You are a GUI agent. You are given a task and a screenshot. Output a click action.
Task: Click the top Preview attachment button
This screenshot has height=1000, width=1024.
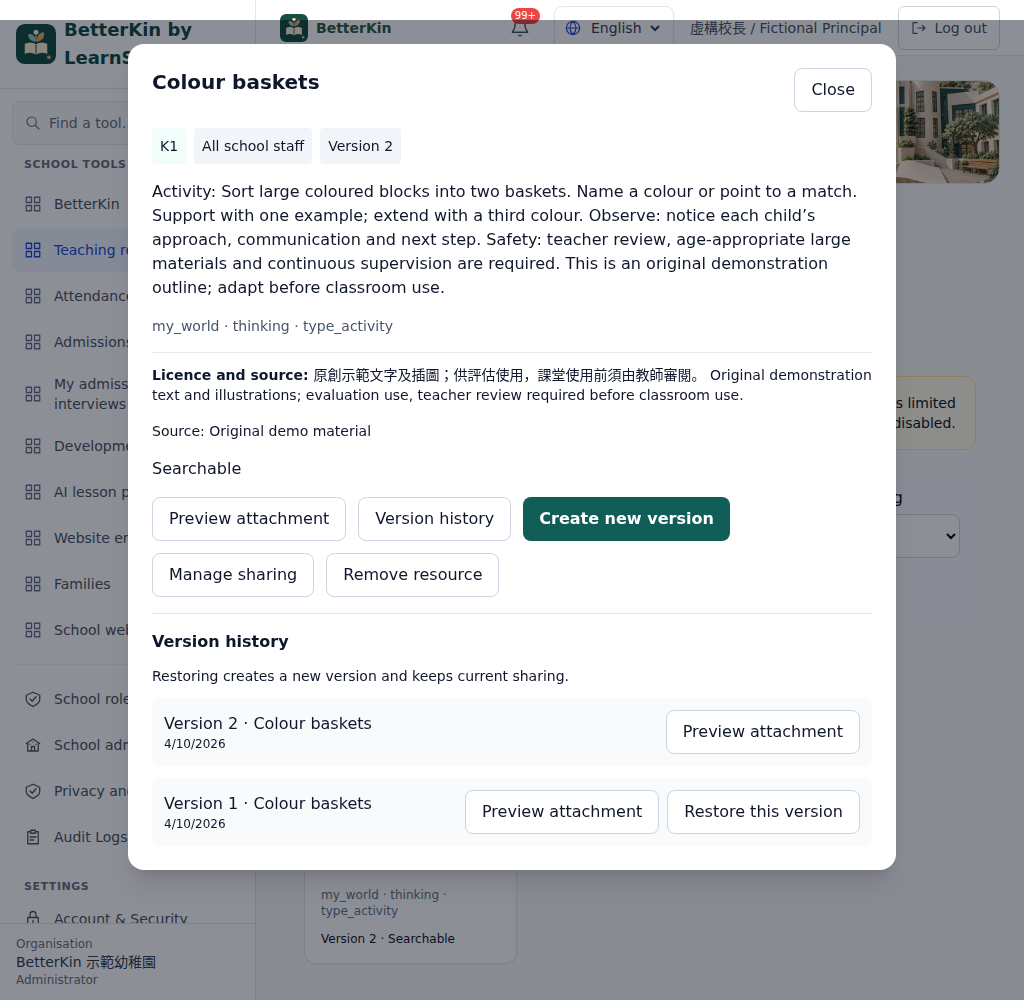(249, 519)
